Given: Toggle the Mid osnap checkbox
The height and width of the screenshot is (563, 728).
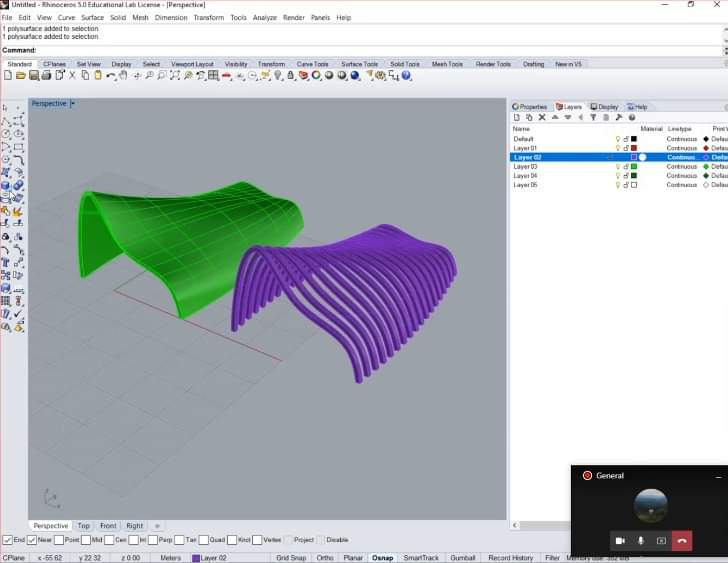Looking at the screenshot, I should (86, 540).
